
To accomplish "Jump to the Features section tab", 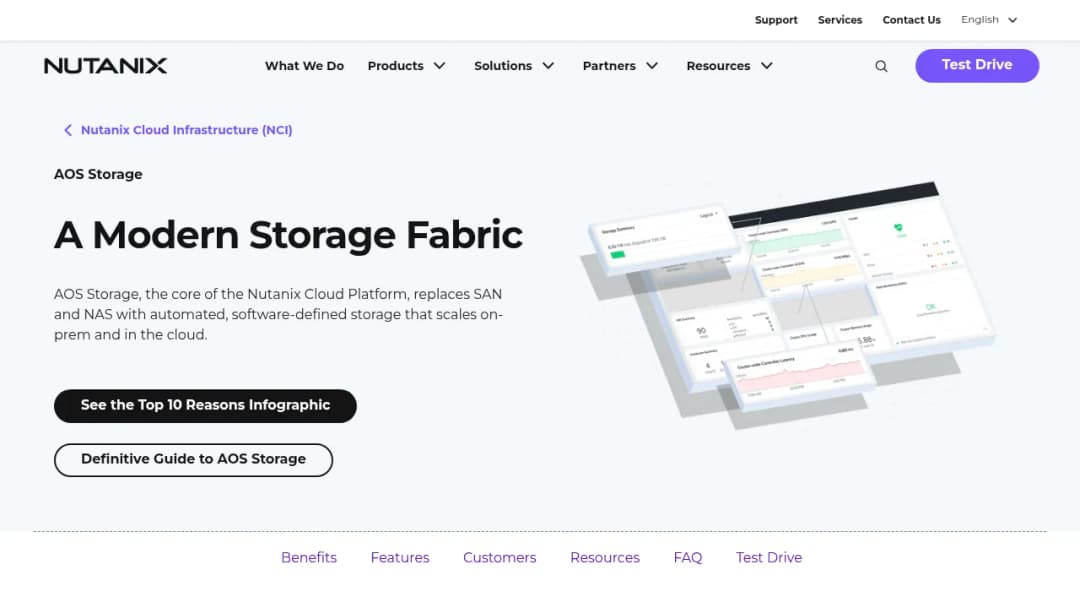I will tap(400, 558).
